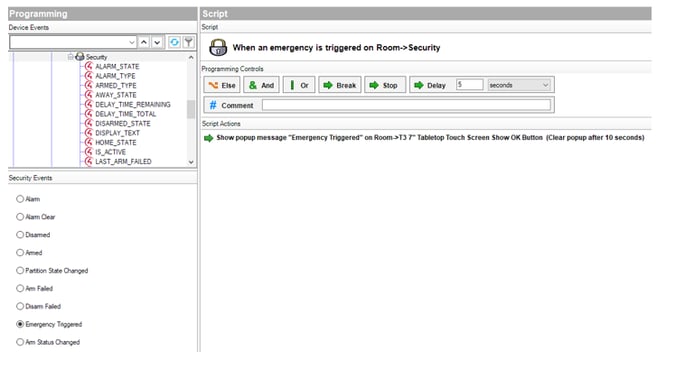Open the delay units seconds dropdown
The height and width of the screenshot is (368, 685).
(x=519, y=85)
